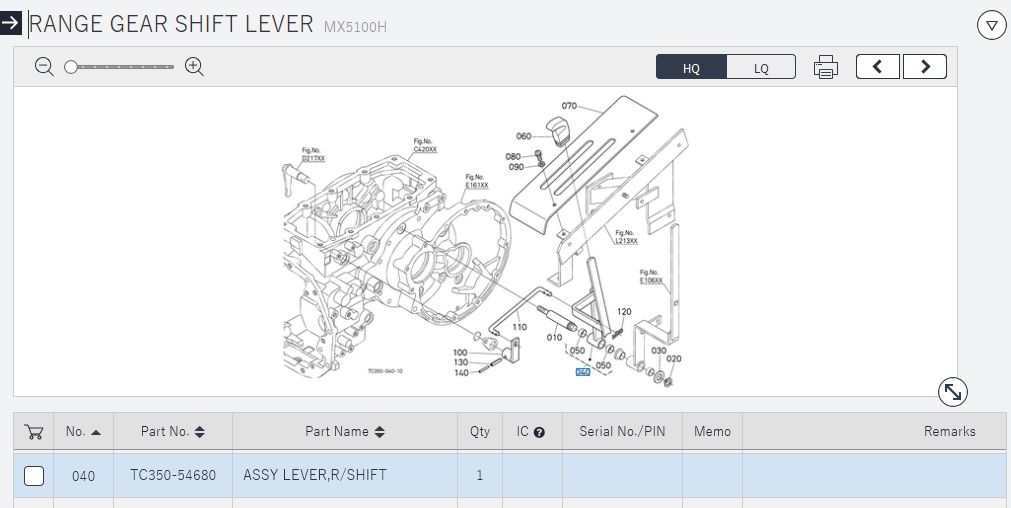Switch the diagram to LQ quality
The image size is (1011, 508).
[761, 68]
